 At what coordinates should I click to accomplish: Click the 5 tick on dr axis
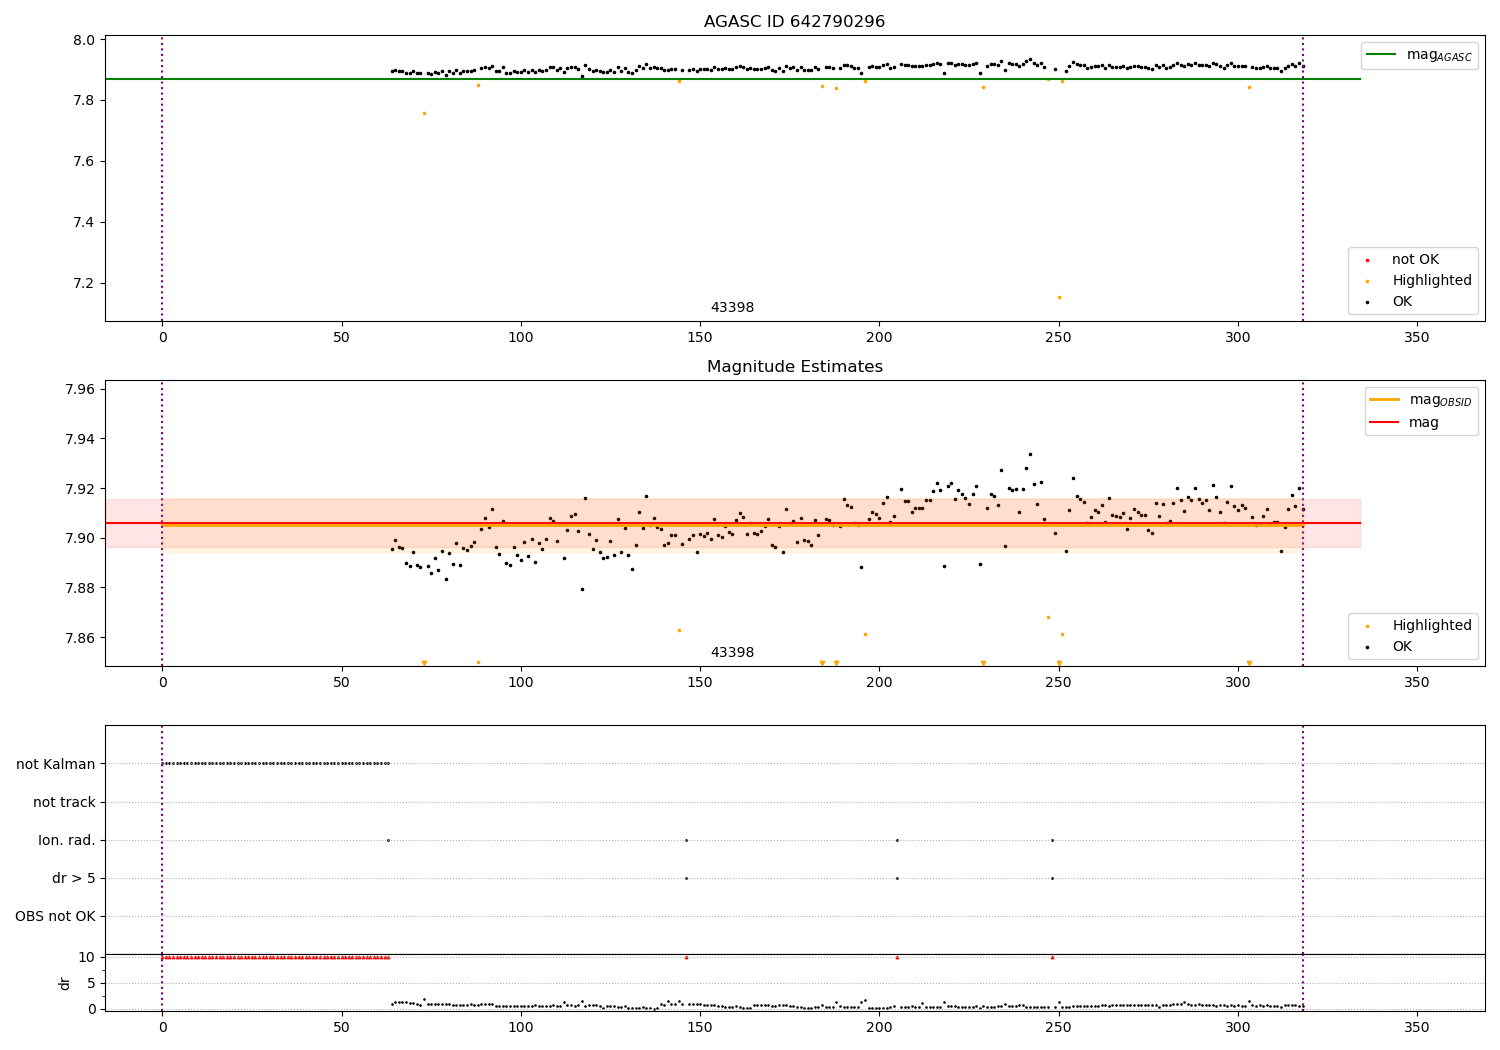point(91,984)
